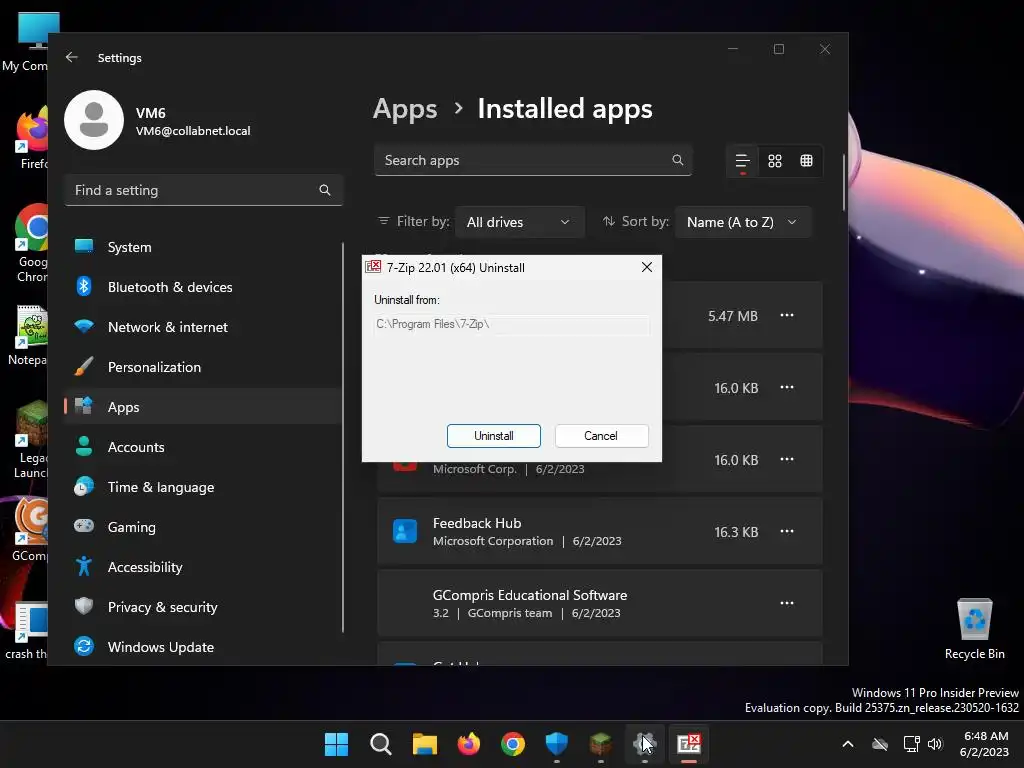Open Windows Update settings
Viewport: 1024px width, 768px height.
(203, 647)
